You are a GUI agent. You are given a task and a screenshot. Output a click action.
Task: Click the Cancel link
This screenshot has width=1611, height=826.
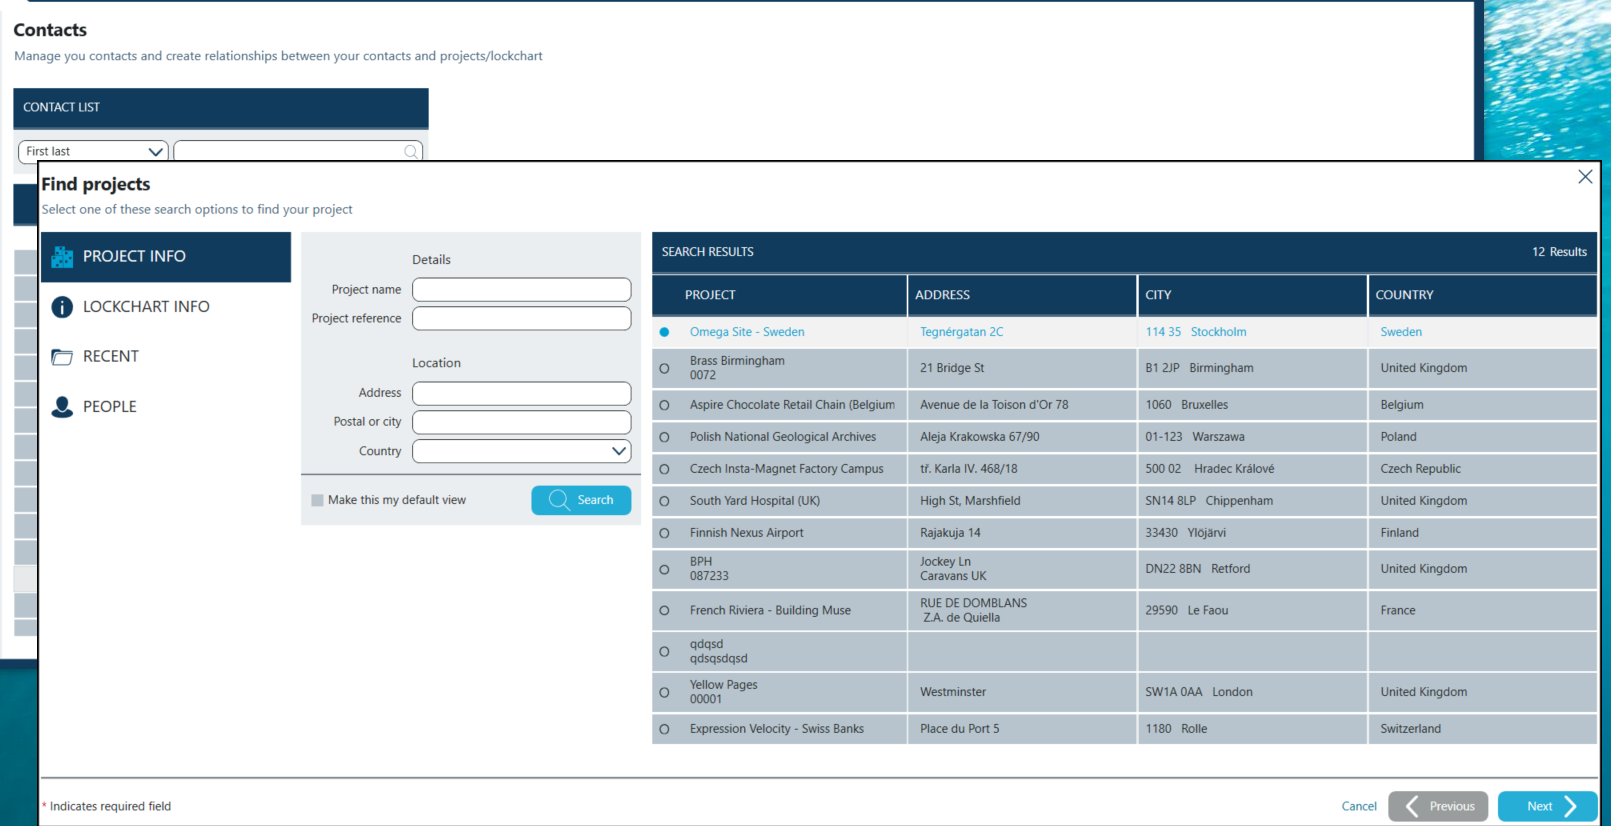(x=1359, y=806)
